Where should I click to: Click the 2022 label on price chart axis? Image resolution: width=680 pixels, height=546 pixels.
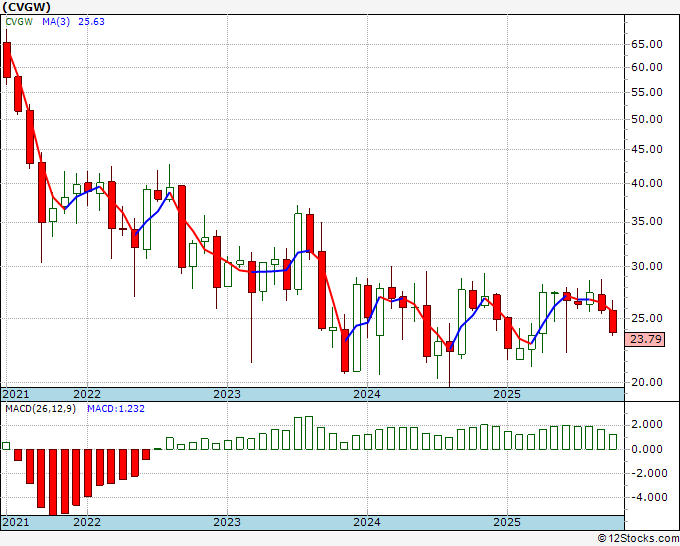pos(87,394)
